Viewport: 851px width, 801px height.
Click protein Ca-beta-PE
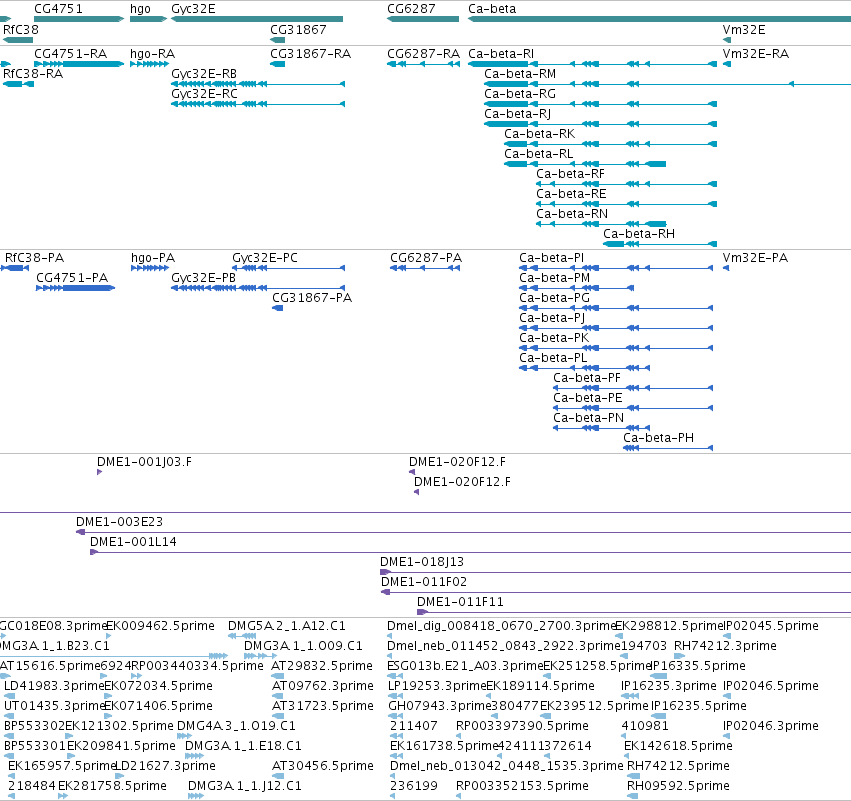[588, 398]
